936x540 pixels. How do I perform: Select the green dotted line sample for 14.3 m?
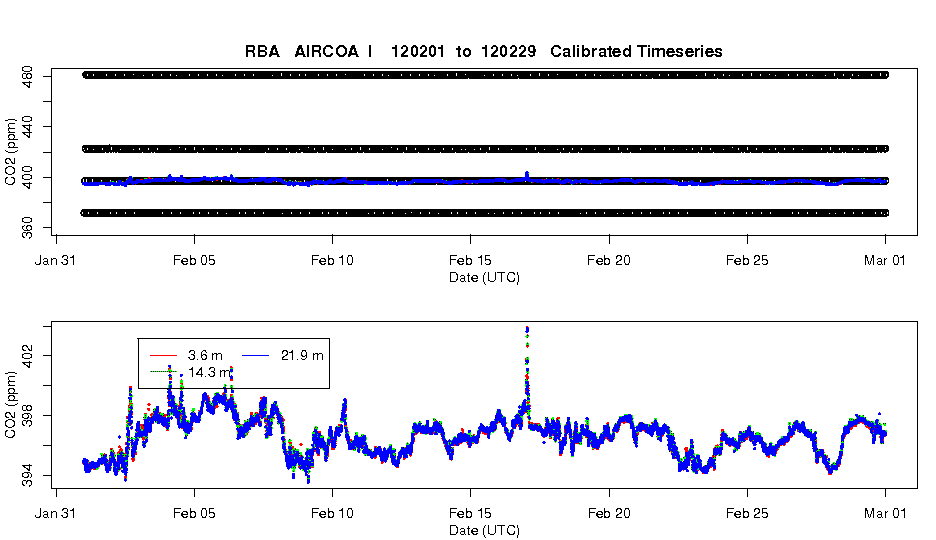point(164,372)
